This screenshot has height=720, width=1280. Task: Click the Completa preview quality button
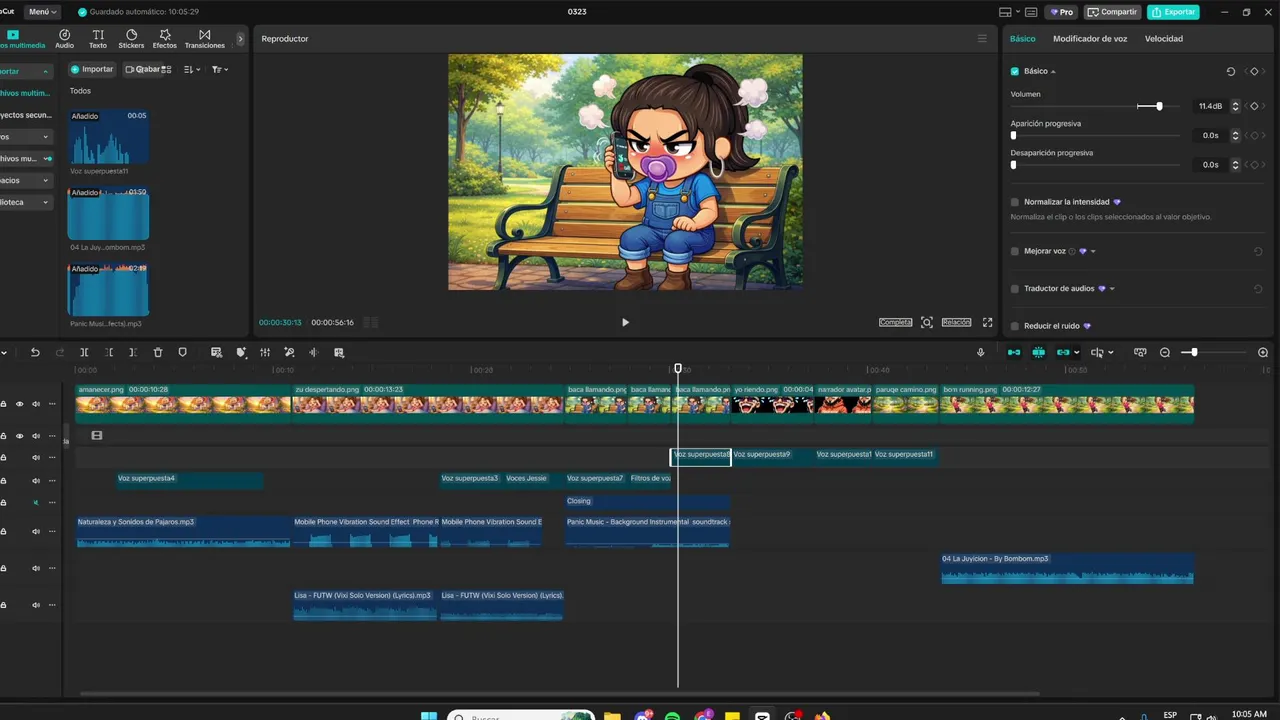pyautogui.click(x=895, y=322)
